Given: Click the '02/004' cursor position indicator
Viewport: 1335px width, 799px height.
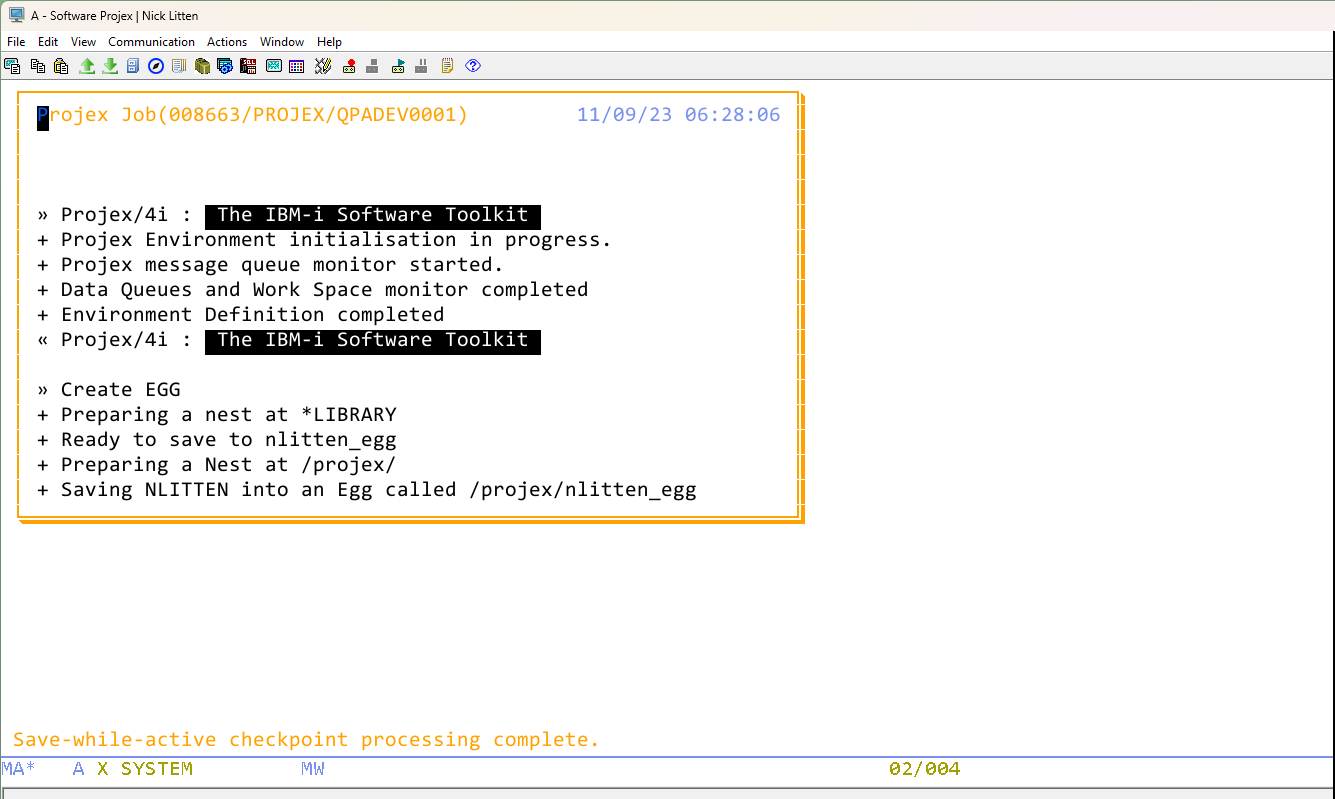Looking at the screenshot, I should 925,769.
